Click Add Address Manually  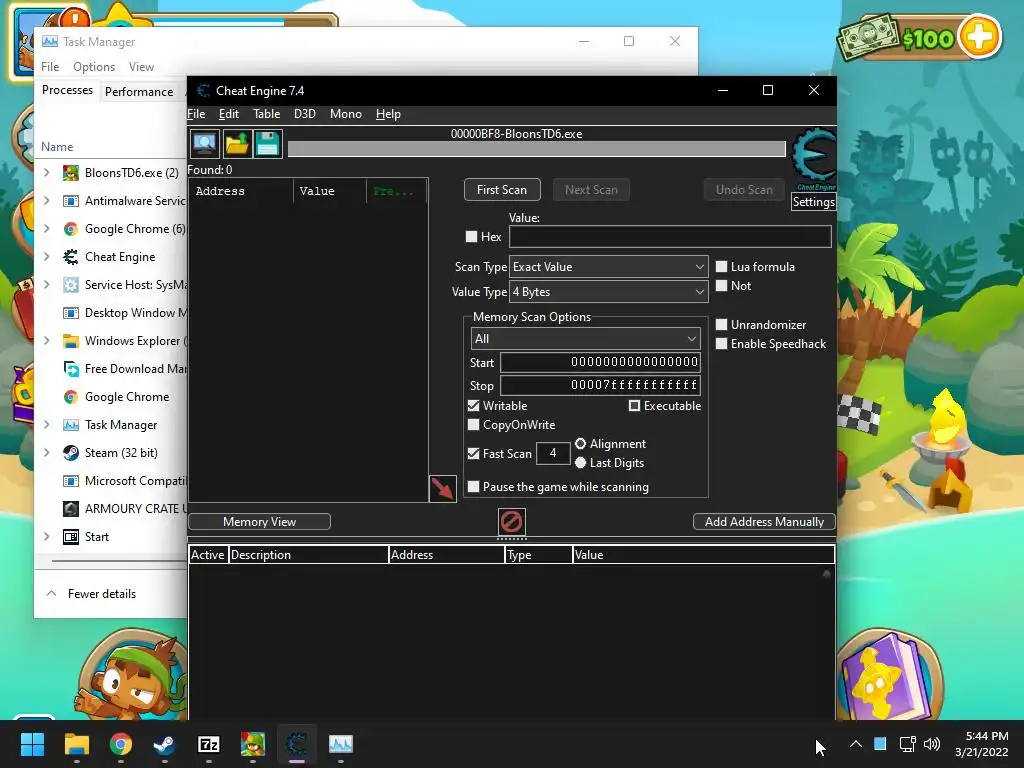click(x=764, y=522)
